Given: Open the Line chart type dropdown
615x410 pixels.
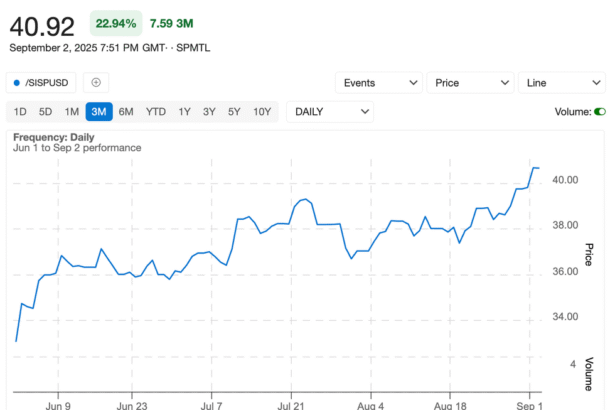Looking at the screenshot, I should [561, 83].
